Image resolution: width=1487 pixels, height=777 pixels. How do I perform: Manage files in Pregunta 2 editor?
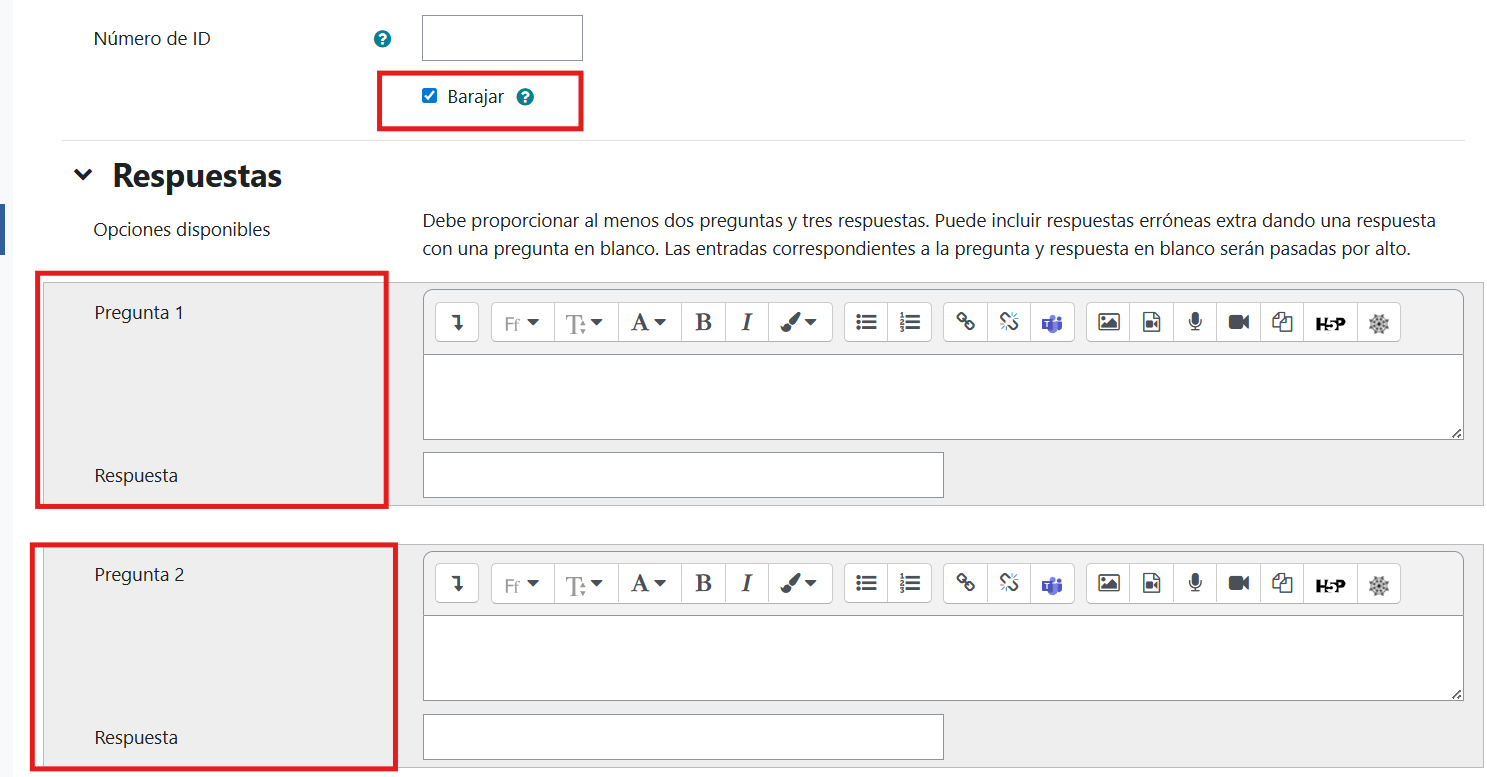pos(1282,584)
